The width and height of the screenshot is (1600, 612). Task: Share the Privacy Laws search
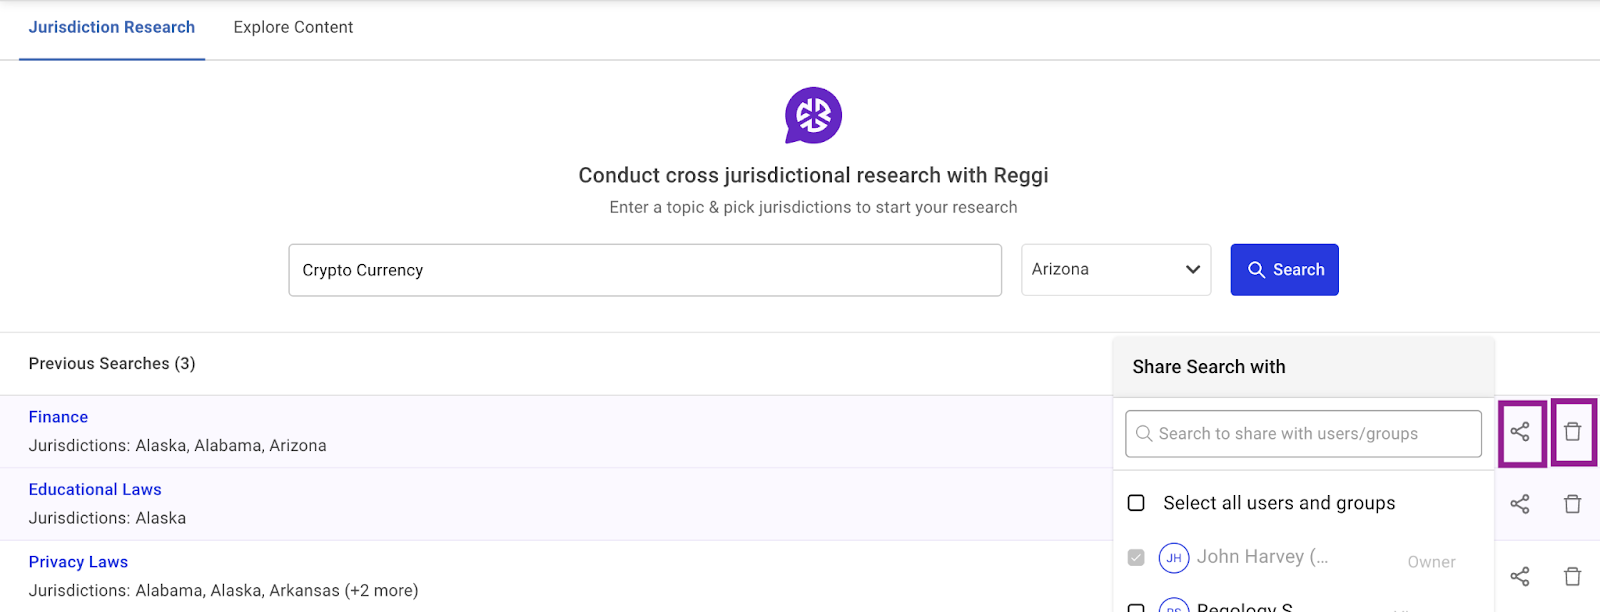(x=1520, y=576)
